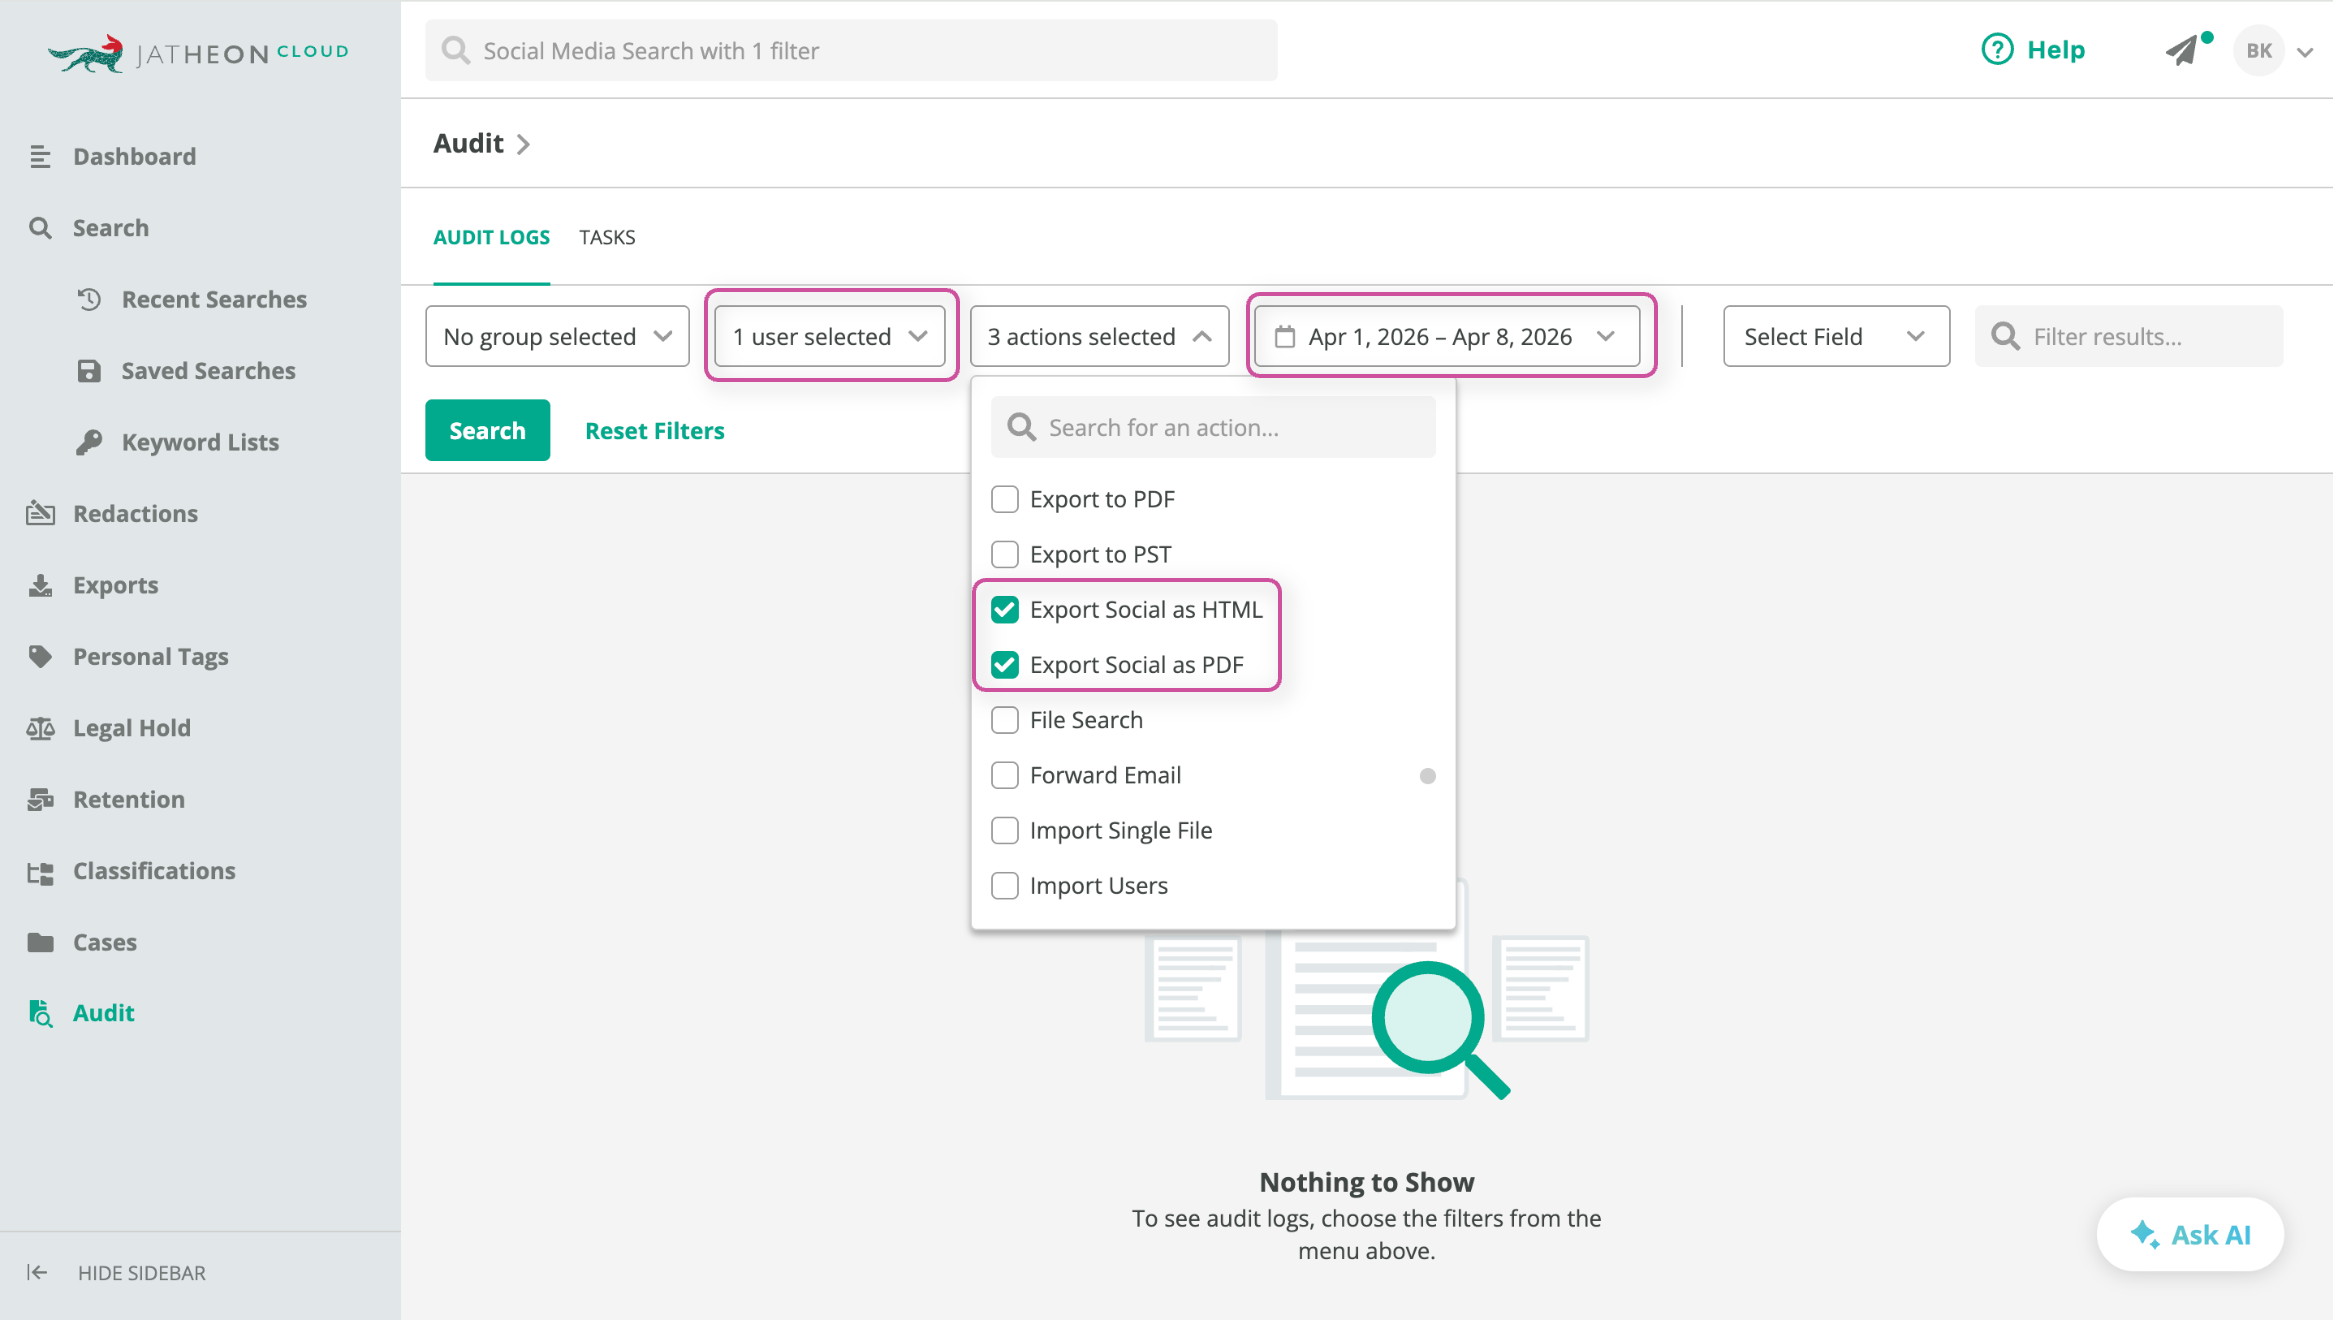Open Cases in the sidebar

[104, 942]
